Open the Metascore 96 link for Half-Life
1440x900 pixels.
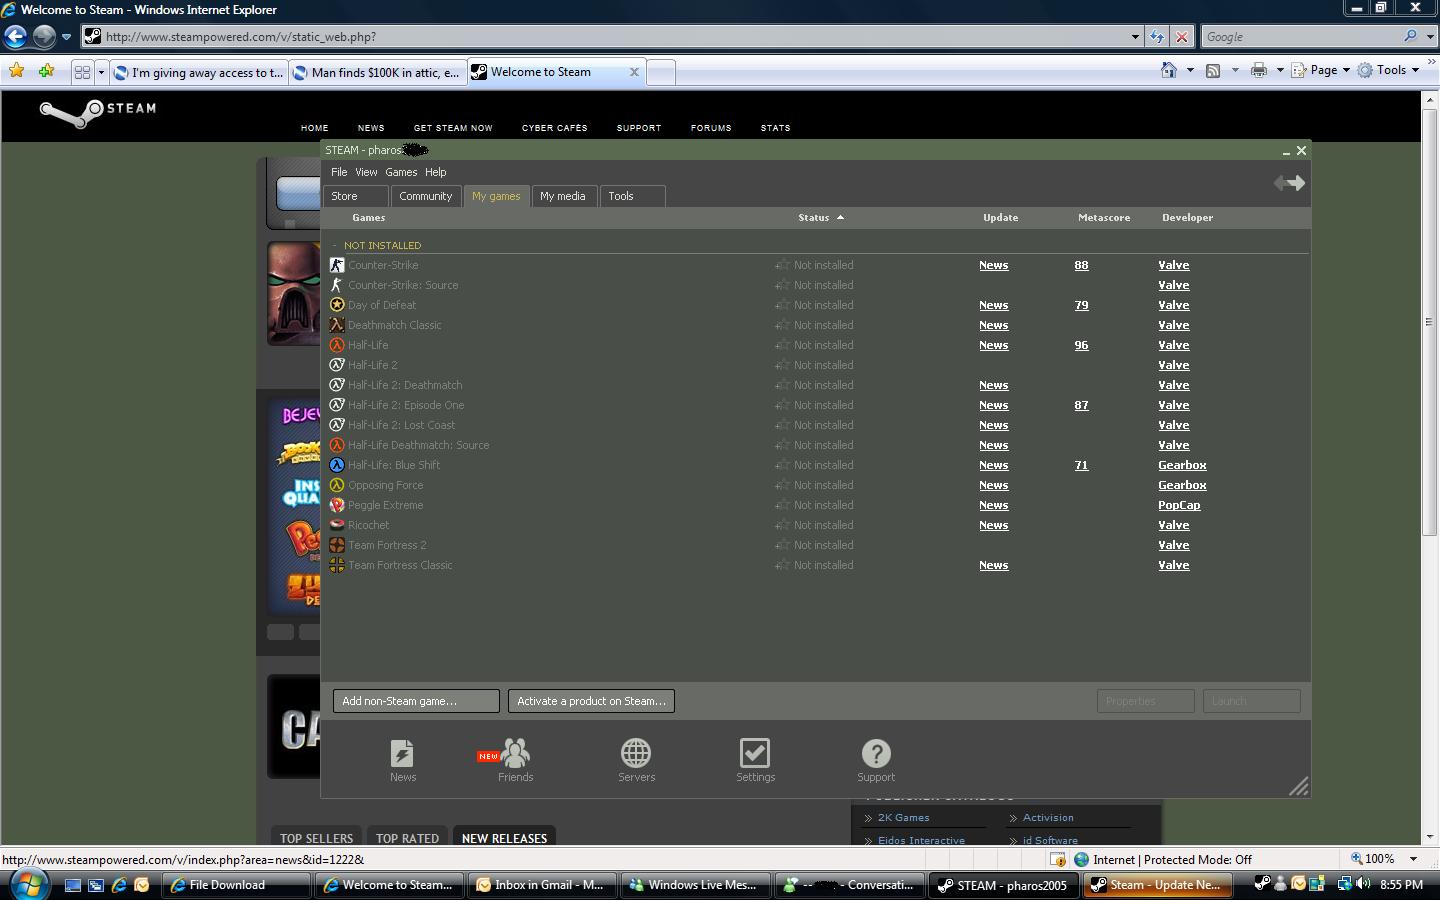pyautogui.click(x=1081, y=345)
